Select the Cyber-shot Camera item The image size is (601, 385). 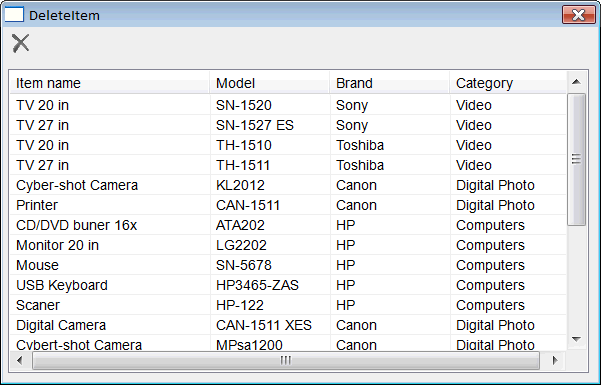[x=288, y=185]
